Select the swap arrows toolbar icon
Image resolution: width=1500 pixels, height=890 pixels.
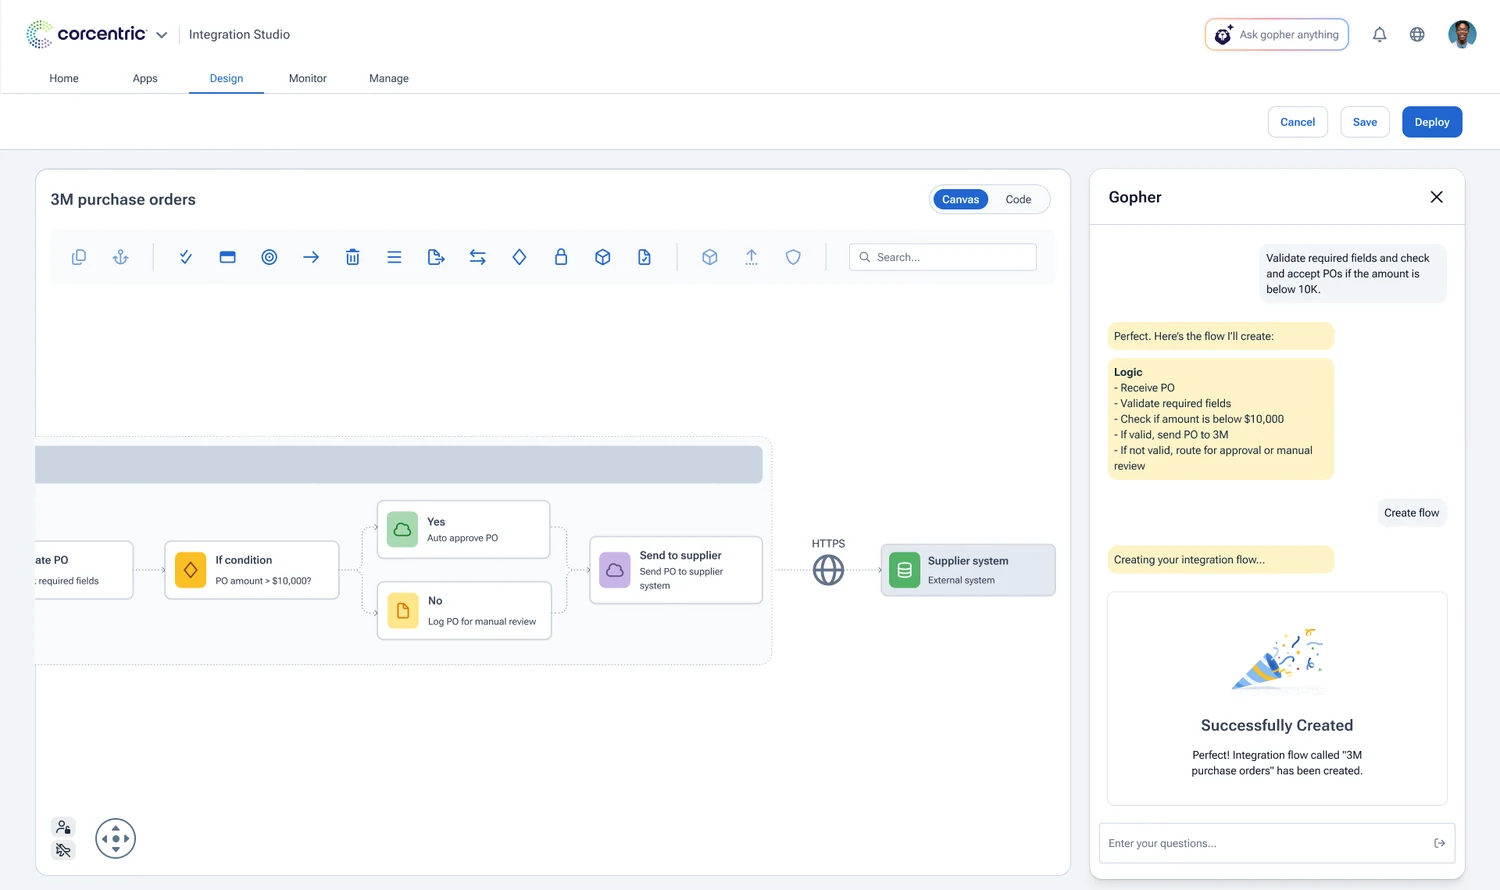tap(478, 257)
